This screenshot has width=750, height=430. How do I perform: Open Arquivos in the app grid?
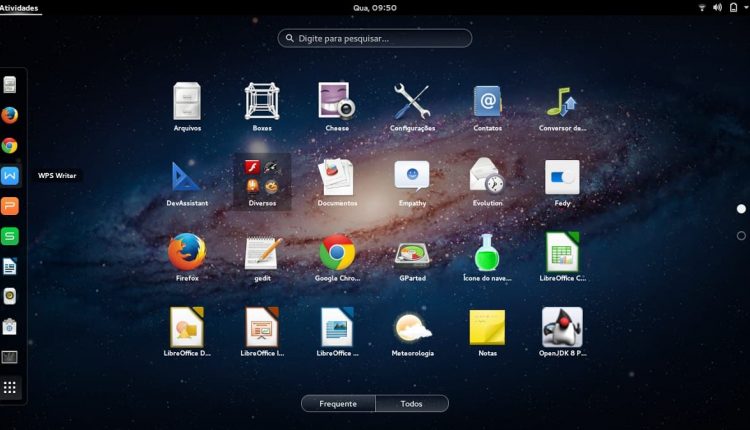tap(187, 101)
